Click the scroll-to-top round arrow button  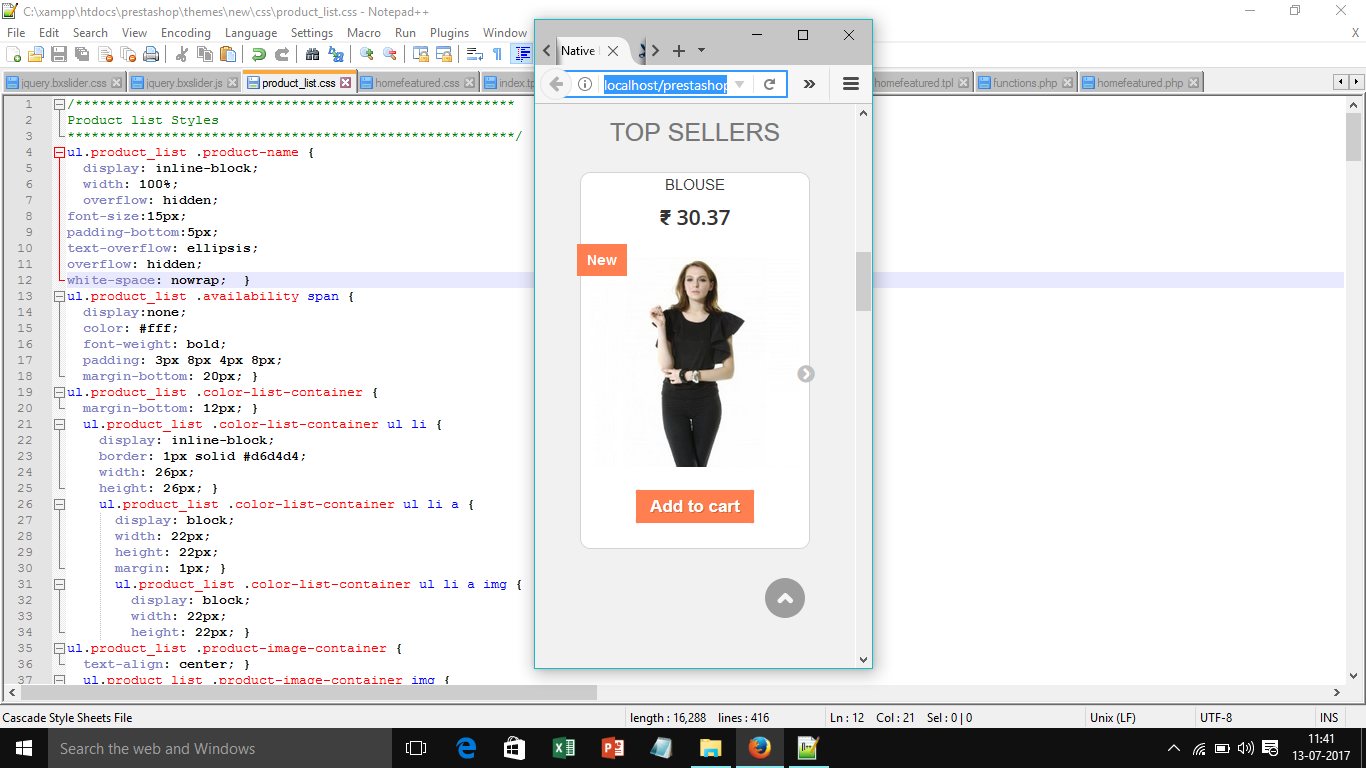tap(785, 598)
